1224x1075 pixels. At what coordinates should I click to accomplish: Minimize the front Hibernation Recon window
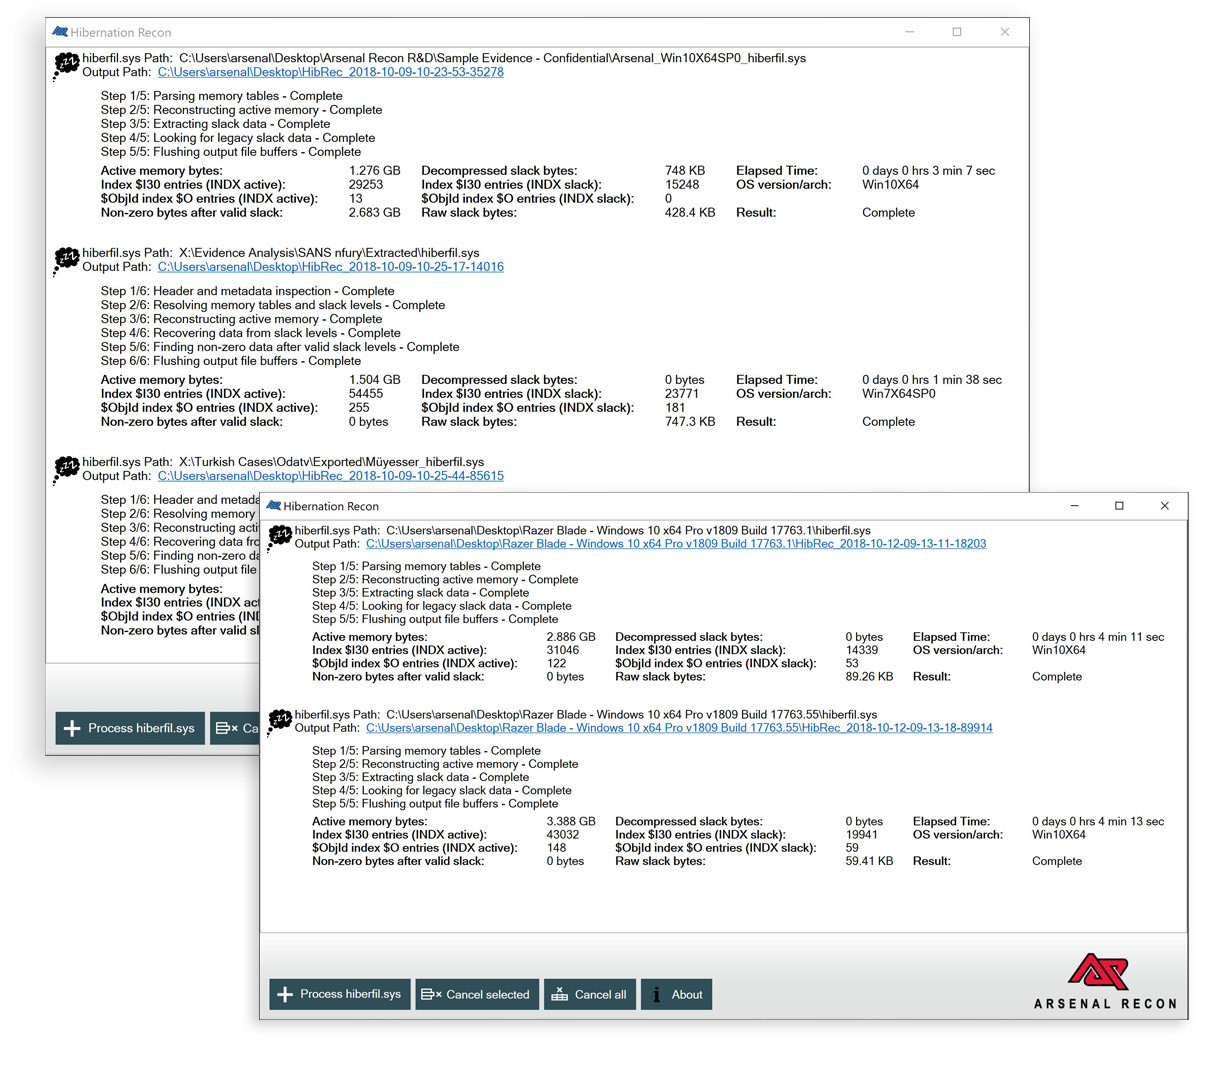pos(1074,506)
